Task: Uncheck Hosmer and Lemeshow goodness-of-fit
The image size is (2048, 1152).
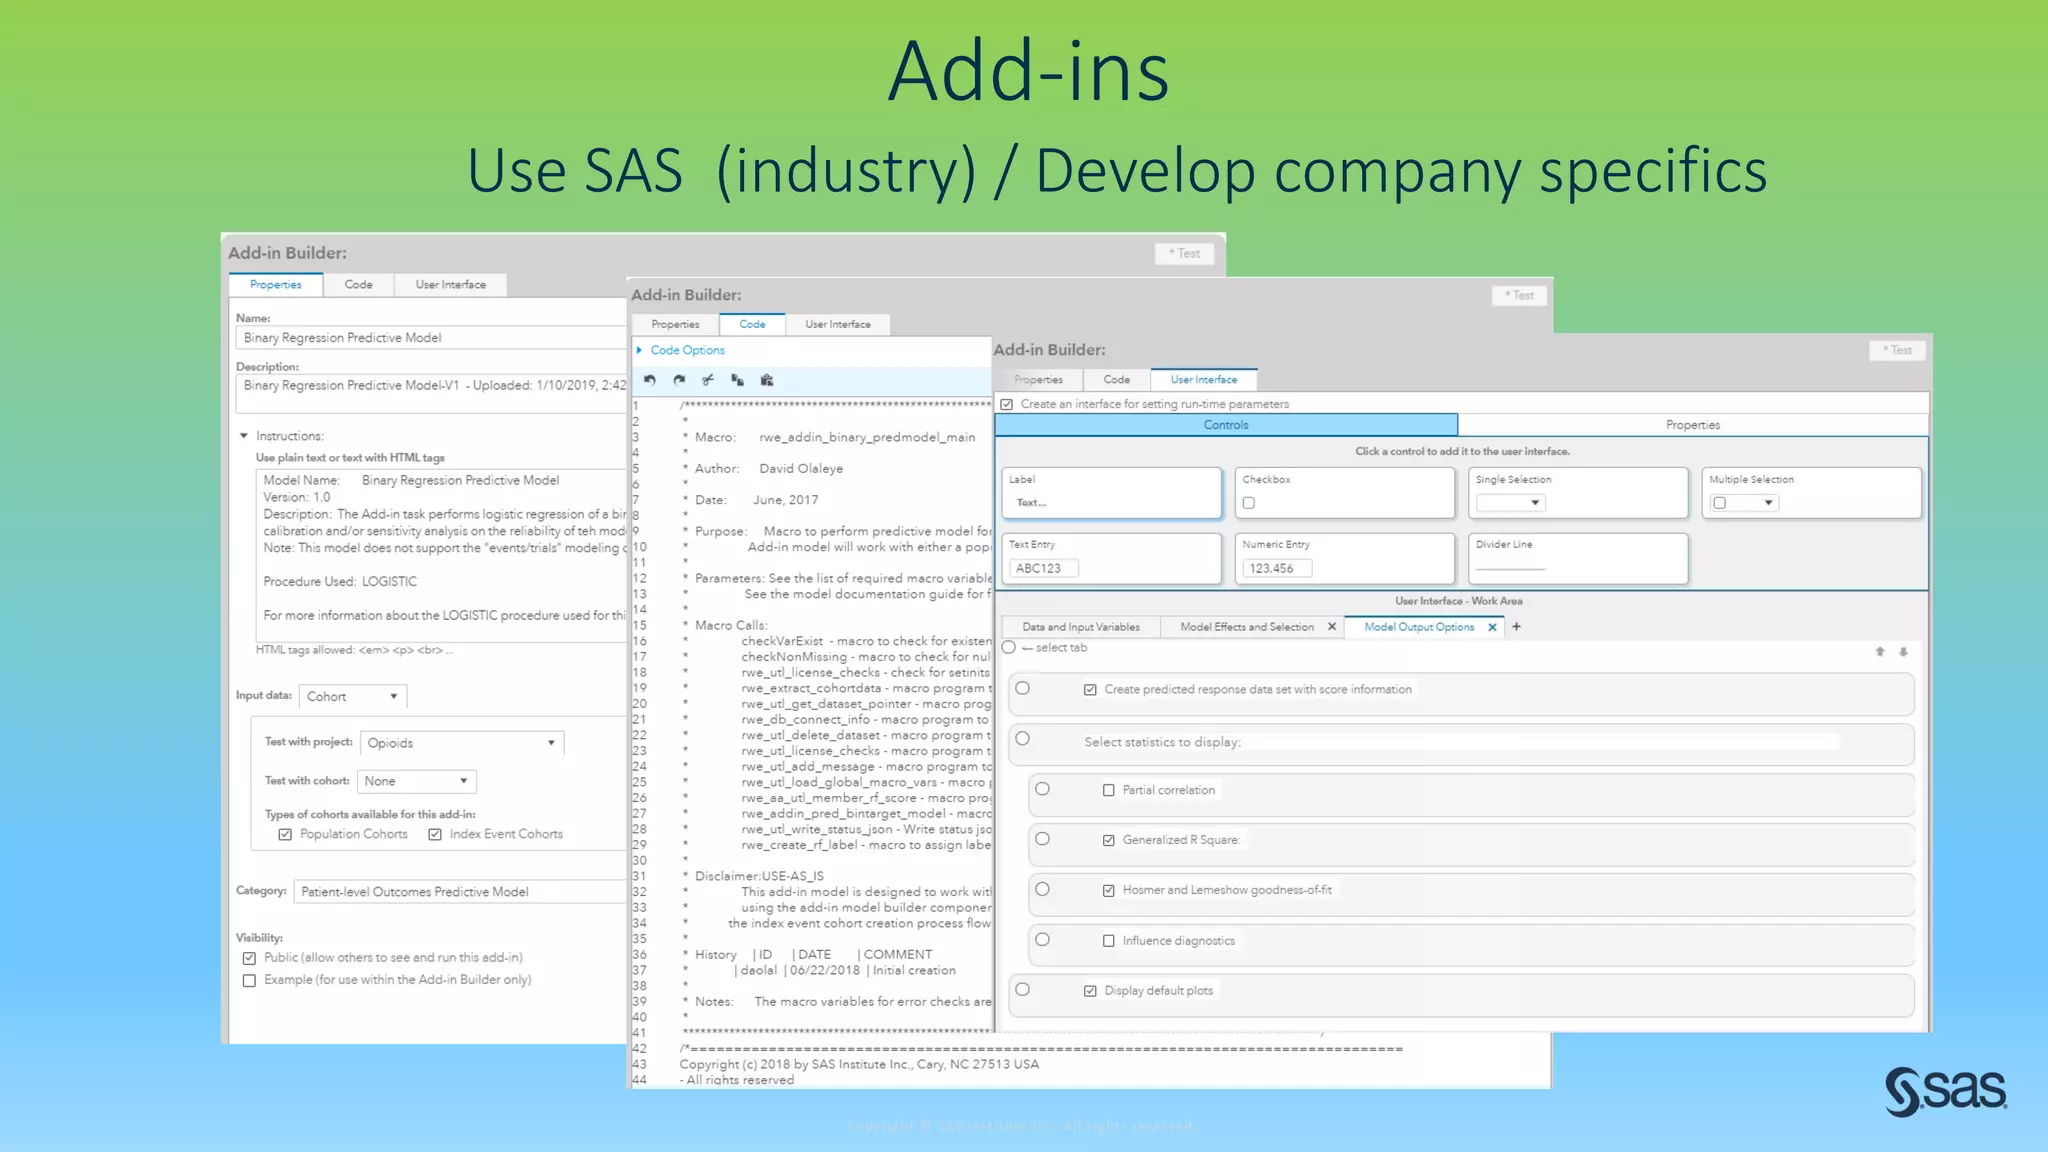Action: coord(1108,890)
